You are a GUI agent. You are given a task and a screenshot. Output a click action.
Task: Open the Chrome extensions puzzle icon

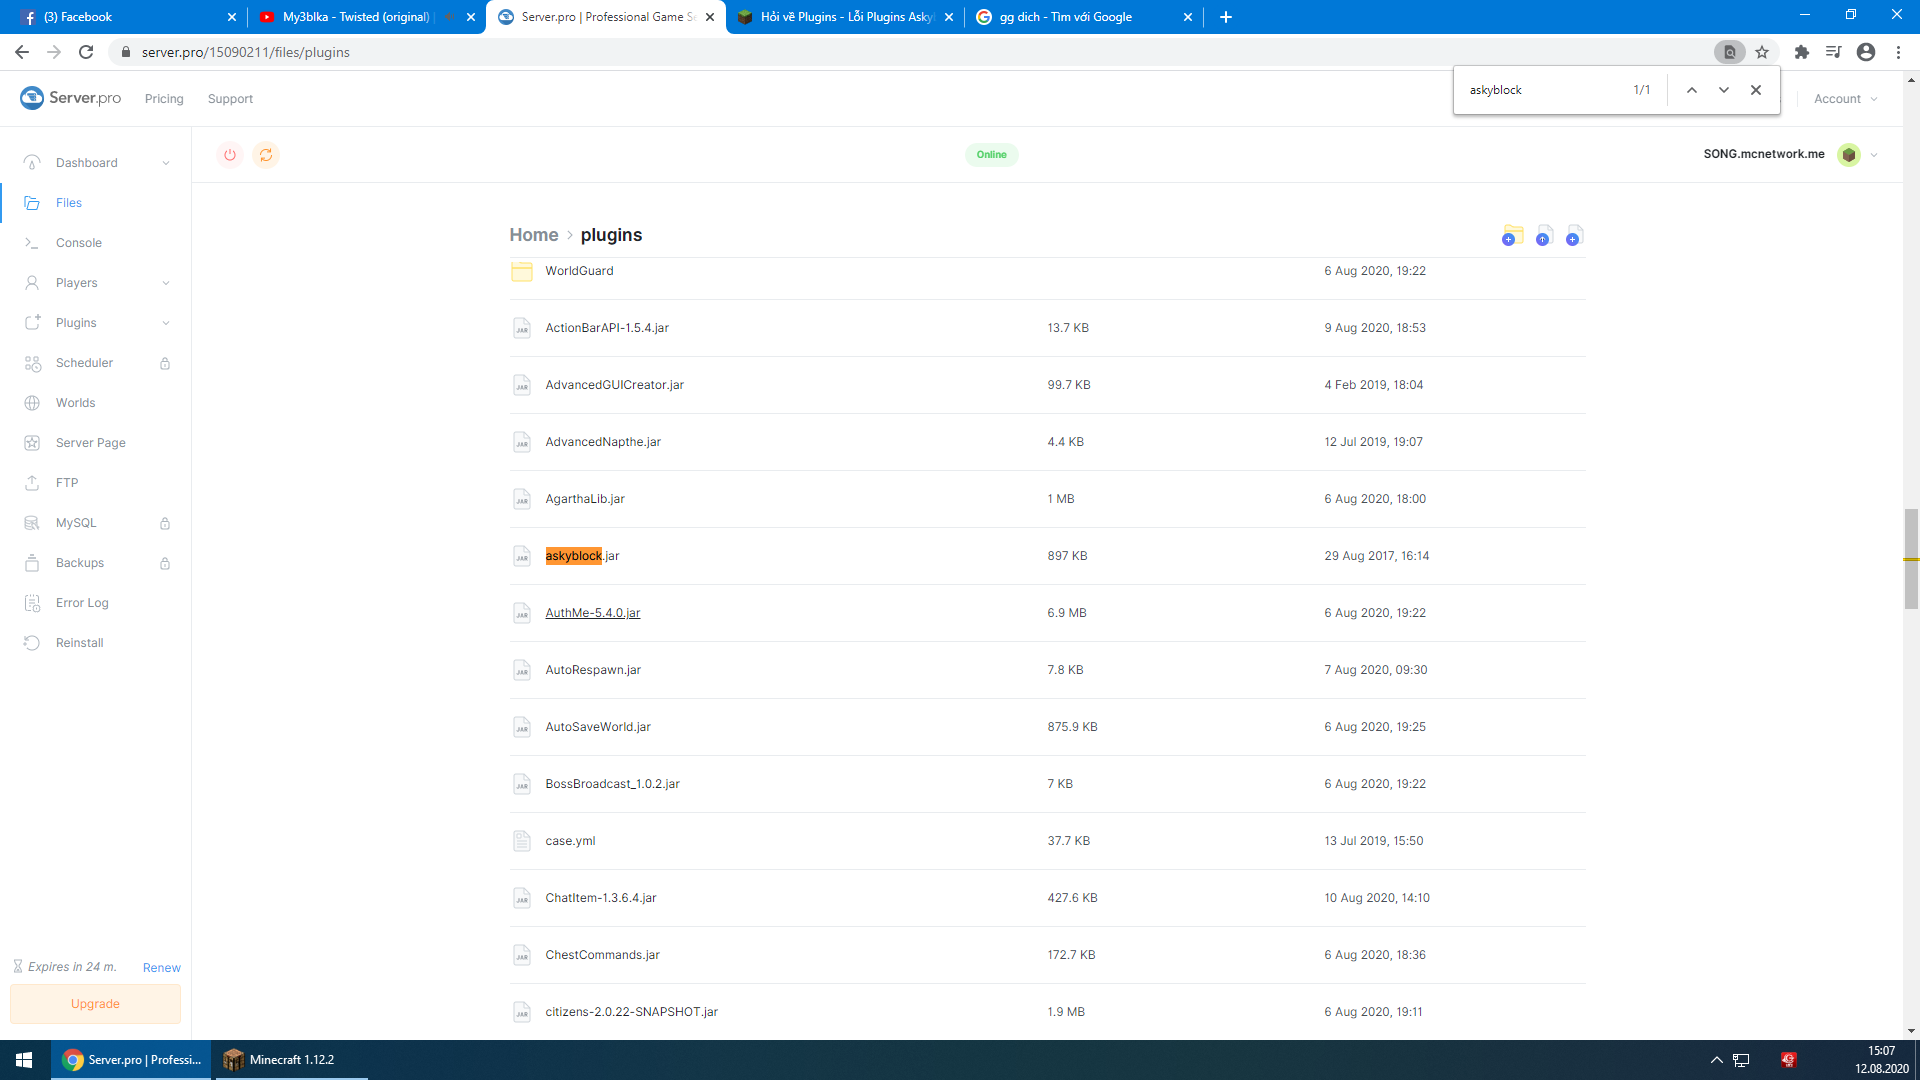tap(1801, 52)
